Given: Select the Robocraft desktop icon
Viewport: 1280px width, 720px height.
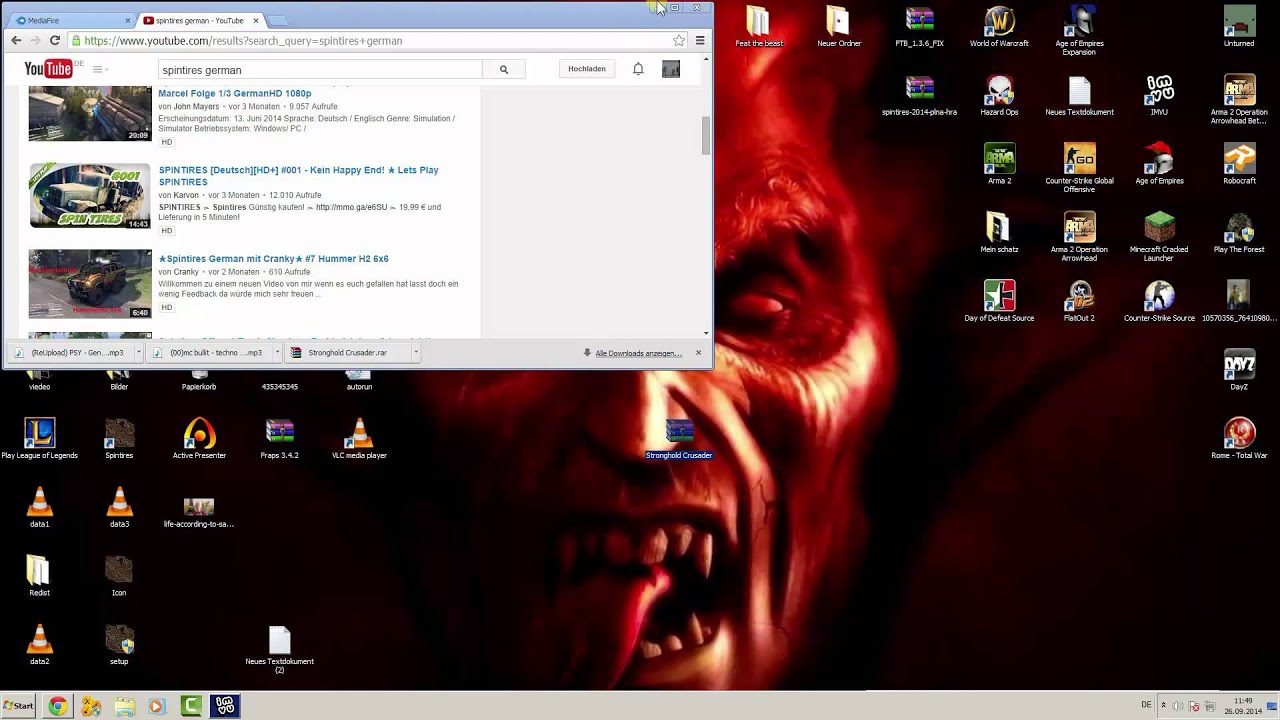Looking at the screenshot, I should pos(1239,165).
